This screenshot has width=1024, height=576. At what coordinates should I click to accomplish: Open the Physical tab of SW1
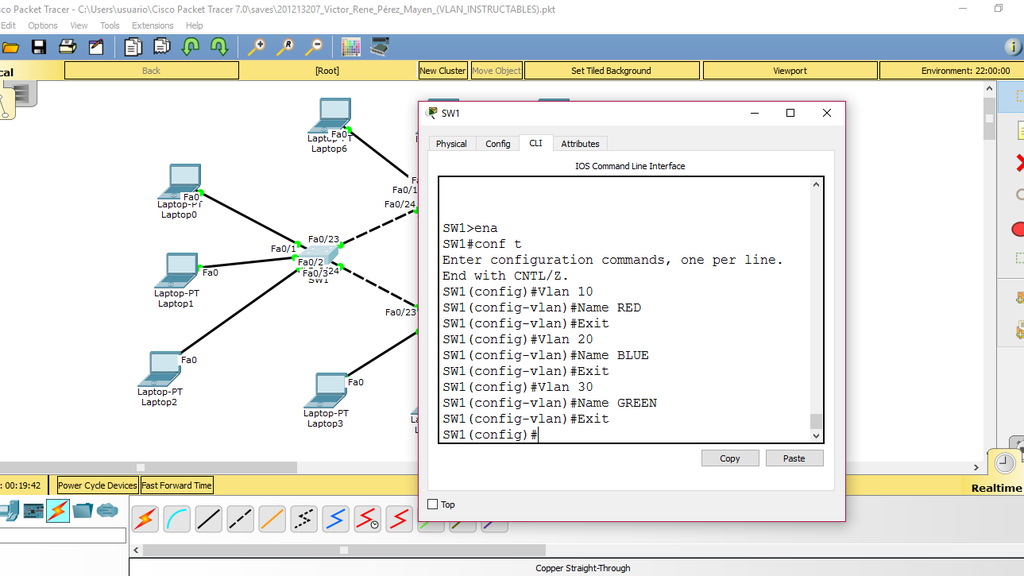pos(451,144)
